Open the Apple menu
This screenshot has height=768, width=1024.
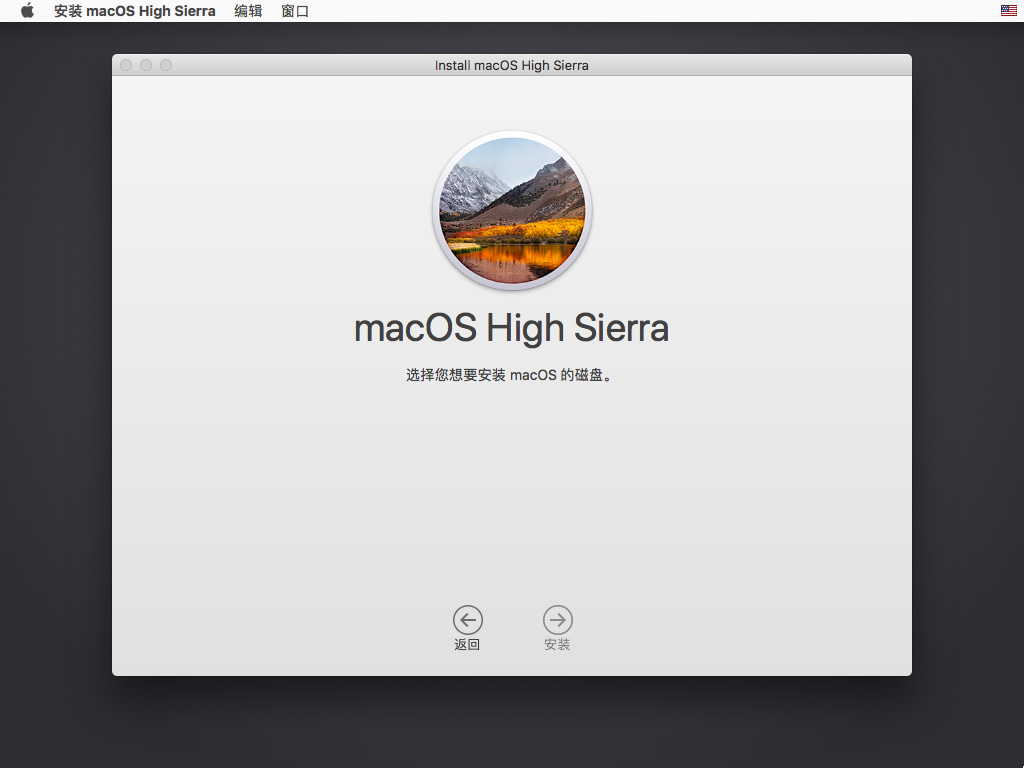pos(27,11)
